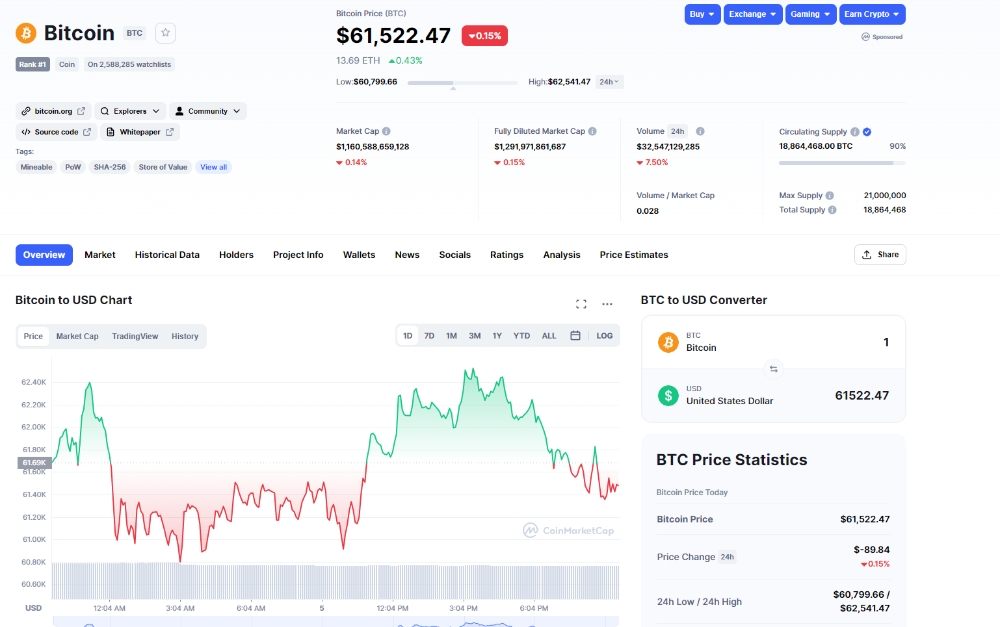This screenshot has width=1000, height=627.
Task: Click the blue verified badge by Circulating Supply
Action: click(867, 132)
